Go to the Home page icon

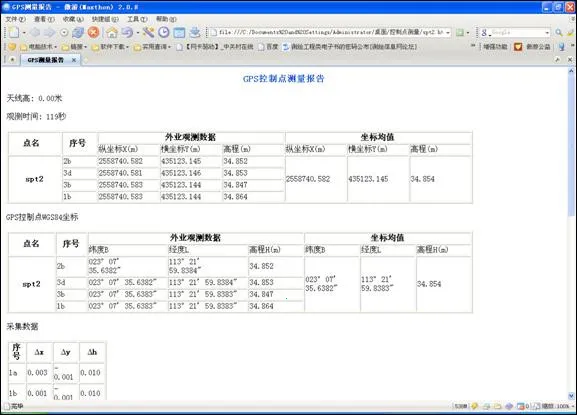click(x=112, y=32)
